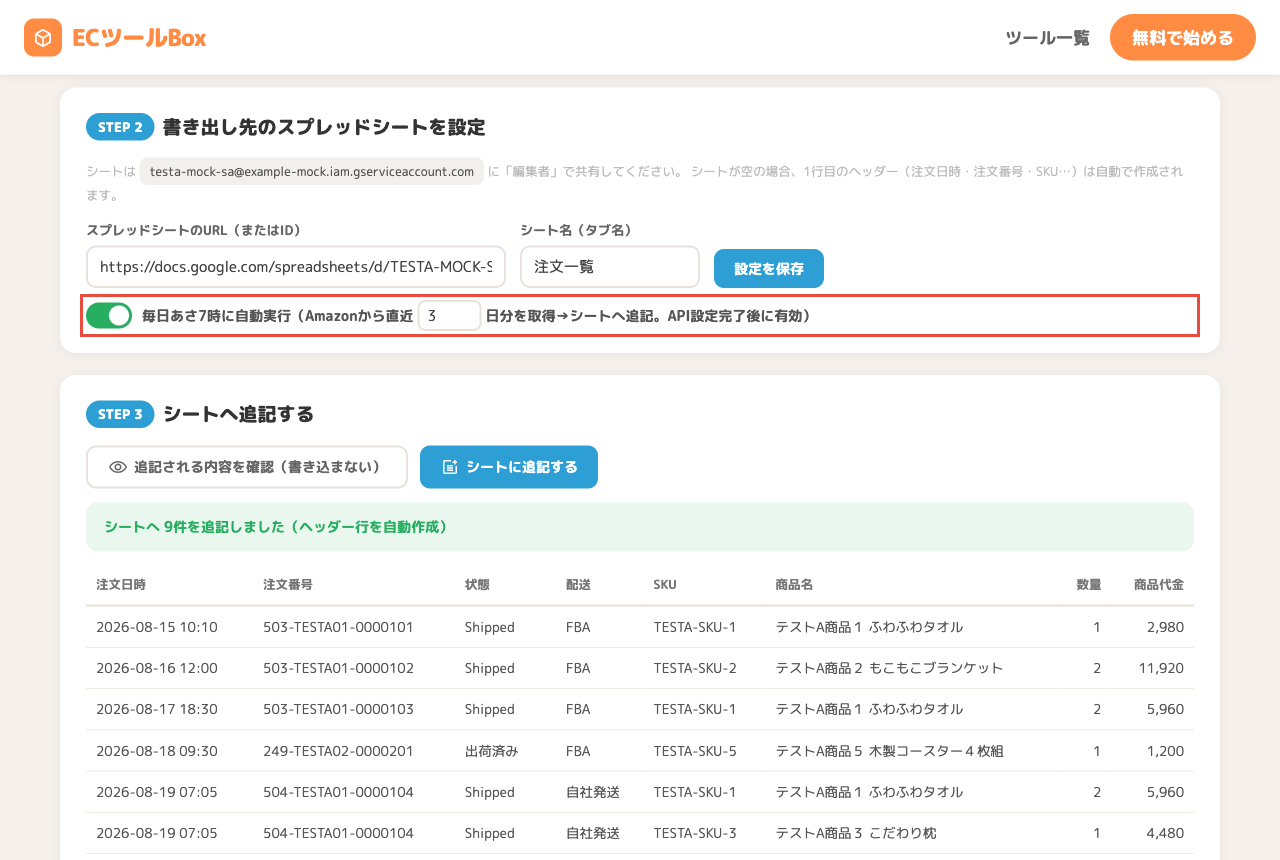1280x860 pixels.
Task: Toggle the daily 7am auto-run switch
Action: coord(109,316)
